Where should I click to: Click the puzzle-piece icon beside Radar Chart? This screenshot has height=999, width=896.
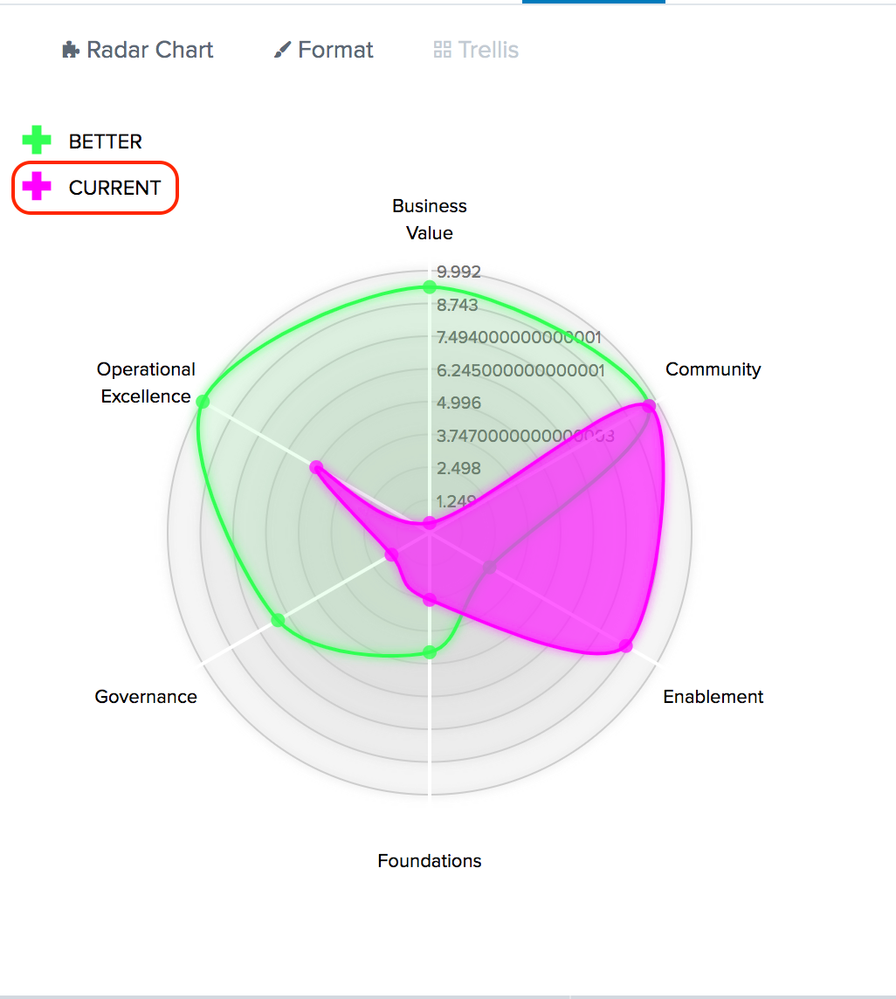coord(70,50)
